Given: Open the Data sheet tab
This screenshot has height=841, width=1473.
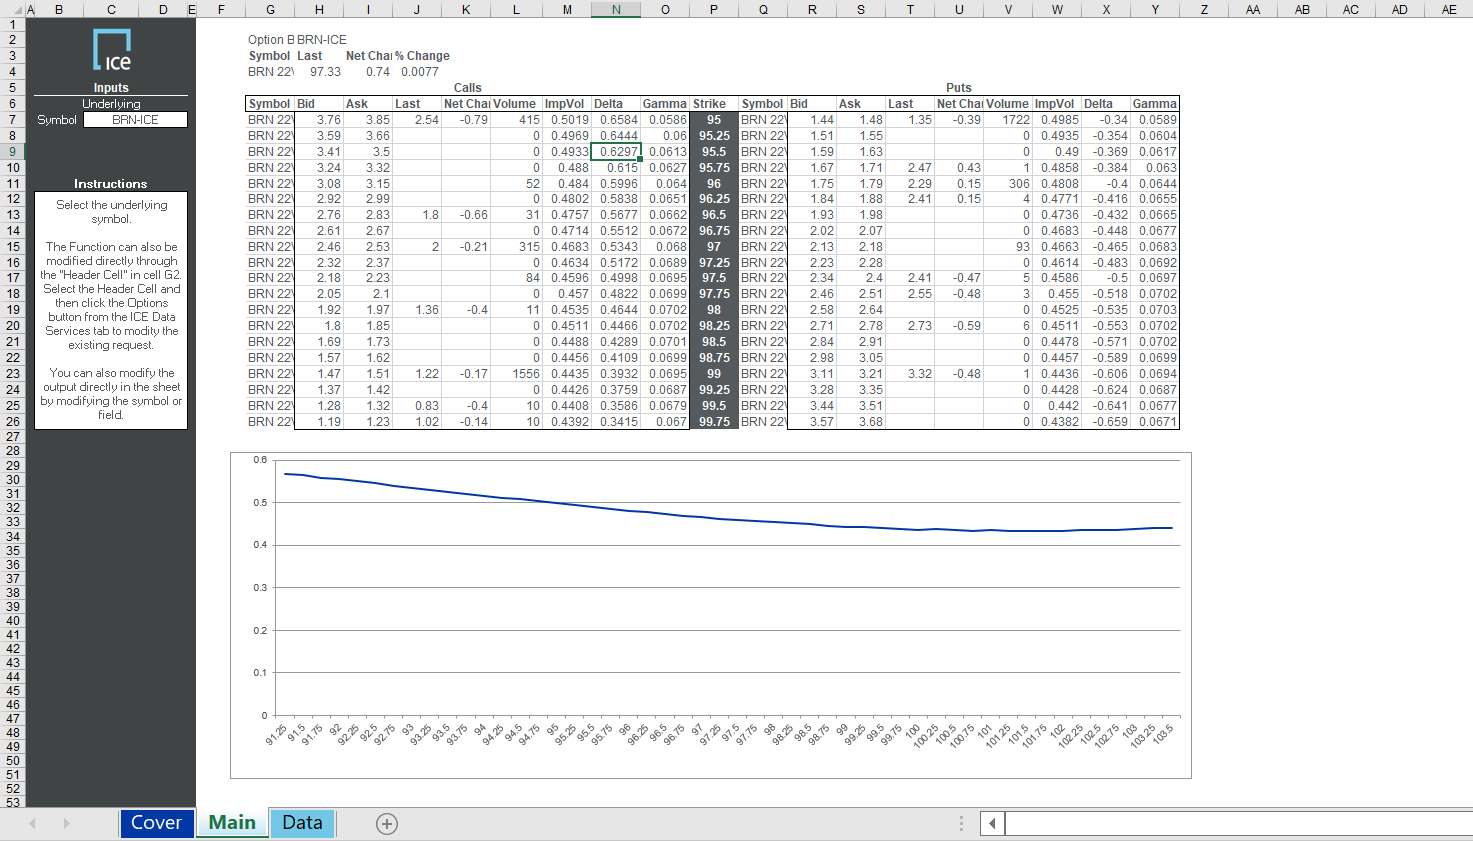Looking at the screenshot, I should [302, 823].
